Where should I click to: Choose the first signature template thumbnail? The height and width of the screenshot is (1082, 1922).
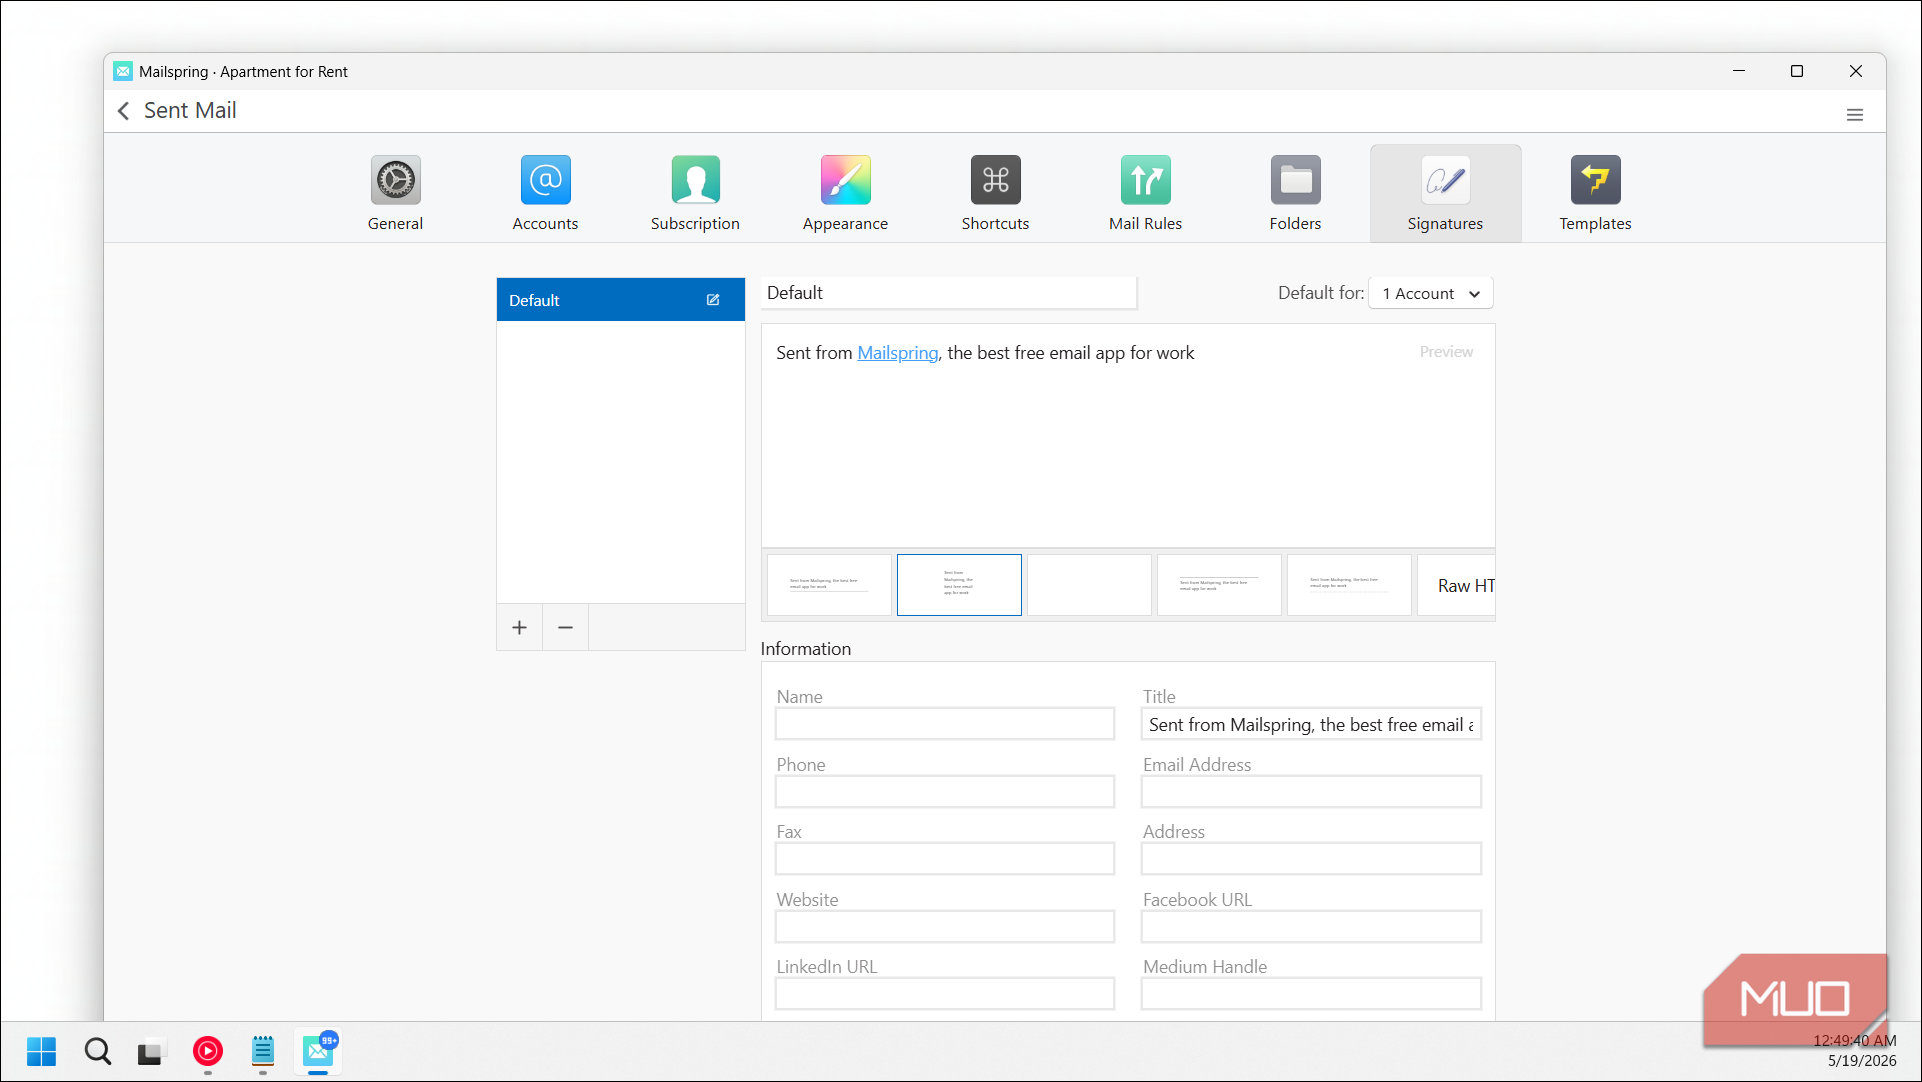click(x=829, y=585)
